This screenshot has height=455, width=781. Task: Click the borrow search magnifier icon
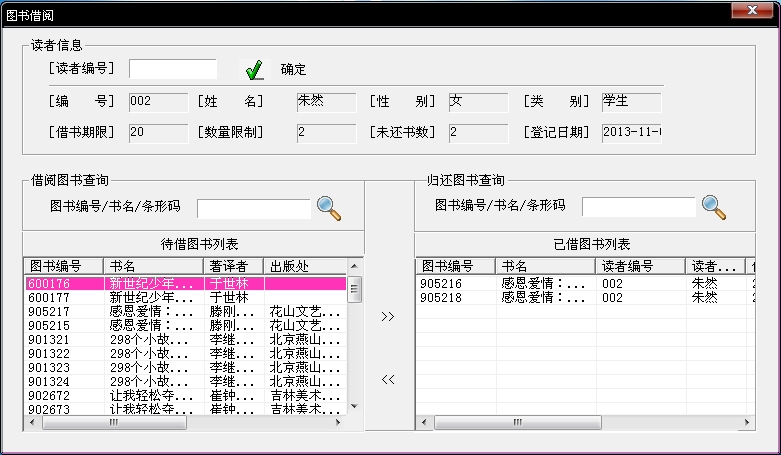(x=329, y=207)
